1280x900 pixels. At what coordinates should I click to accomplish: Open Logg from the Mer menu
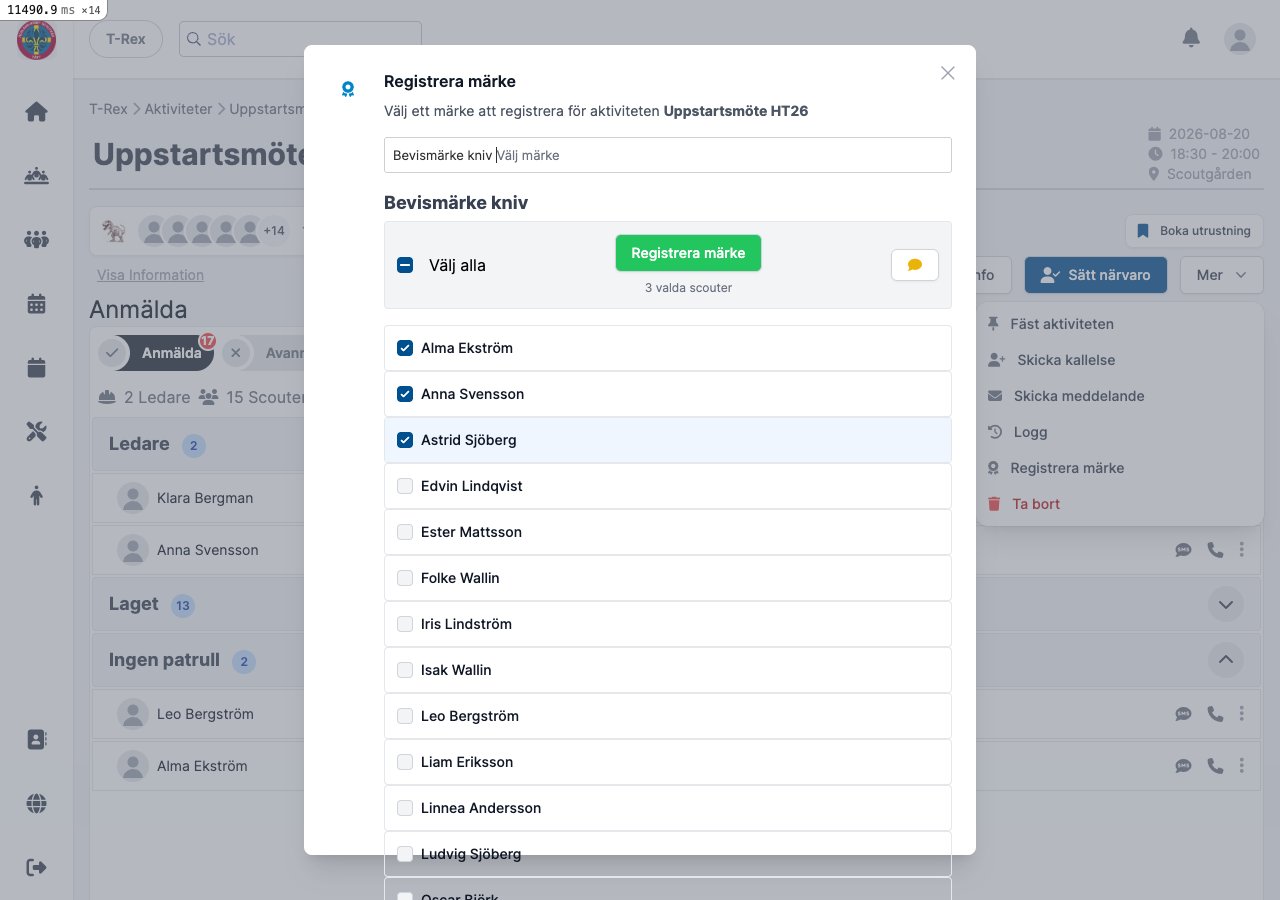[x=1120, y=432]
